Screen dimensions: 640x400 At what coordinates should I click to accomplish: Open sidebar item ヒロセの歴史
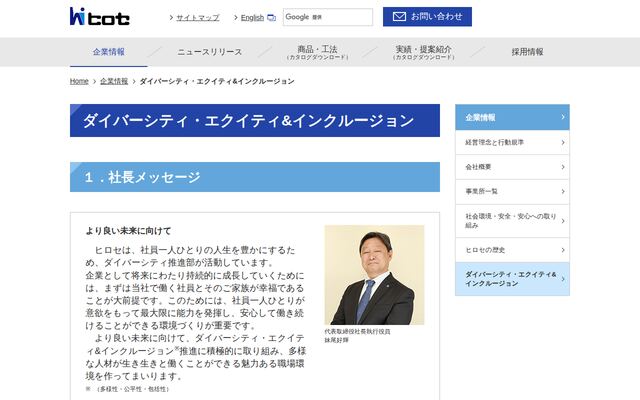[x=512, y=250]
